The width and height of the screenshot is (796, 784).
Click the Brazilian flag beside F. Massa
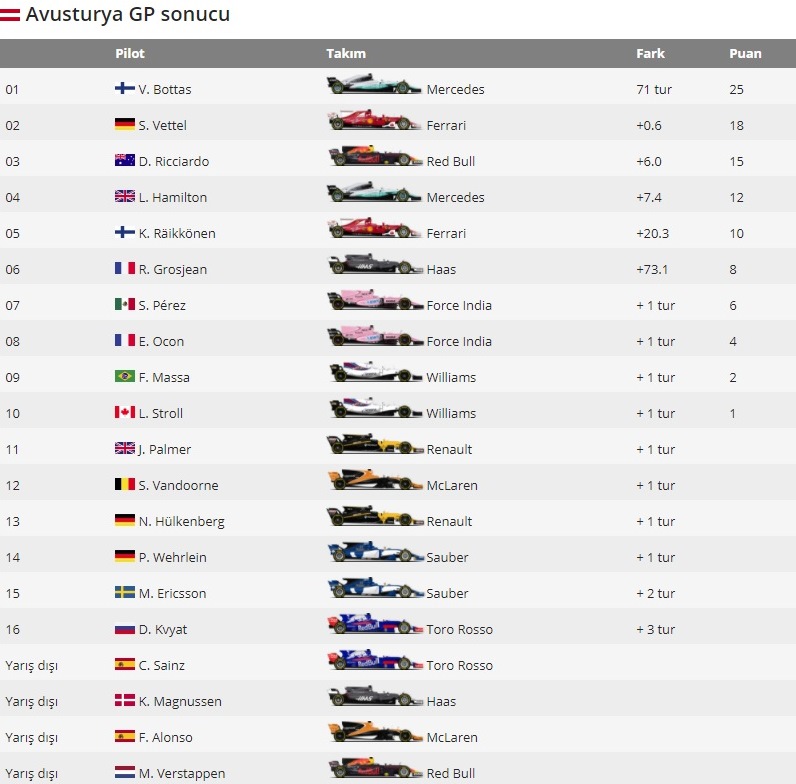tap(125, 377)
